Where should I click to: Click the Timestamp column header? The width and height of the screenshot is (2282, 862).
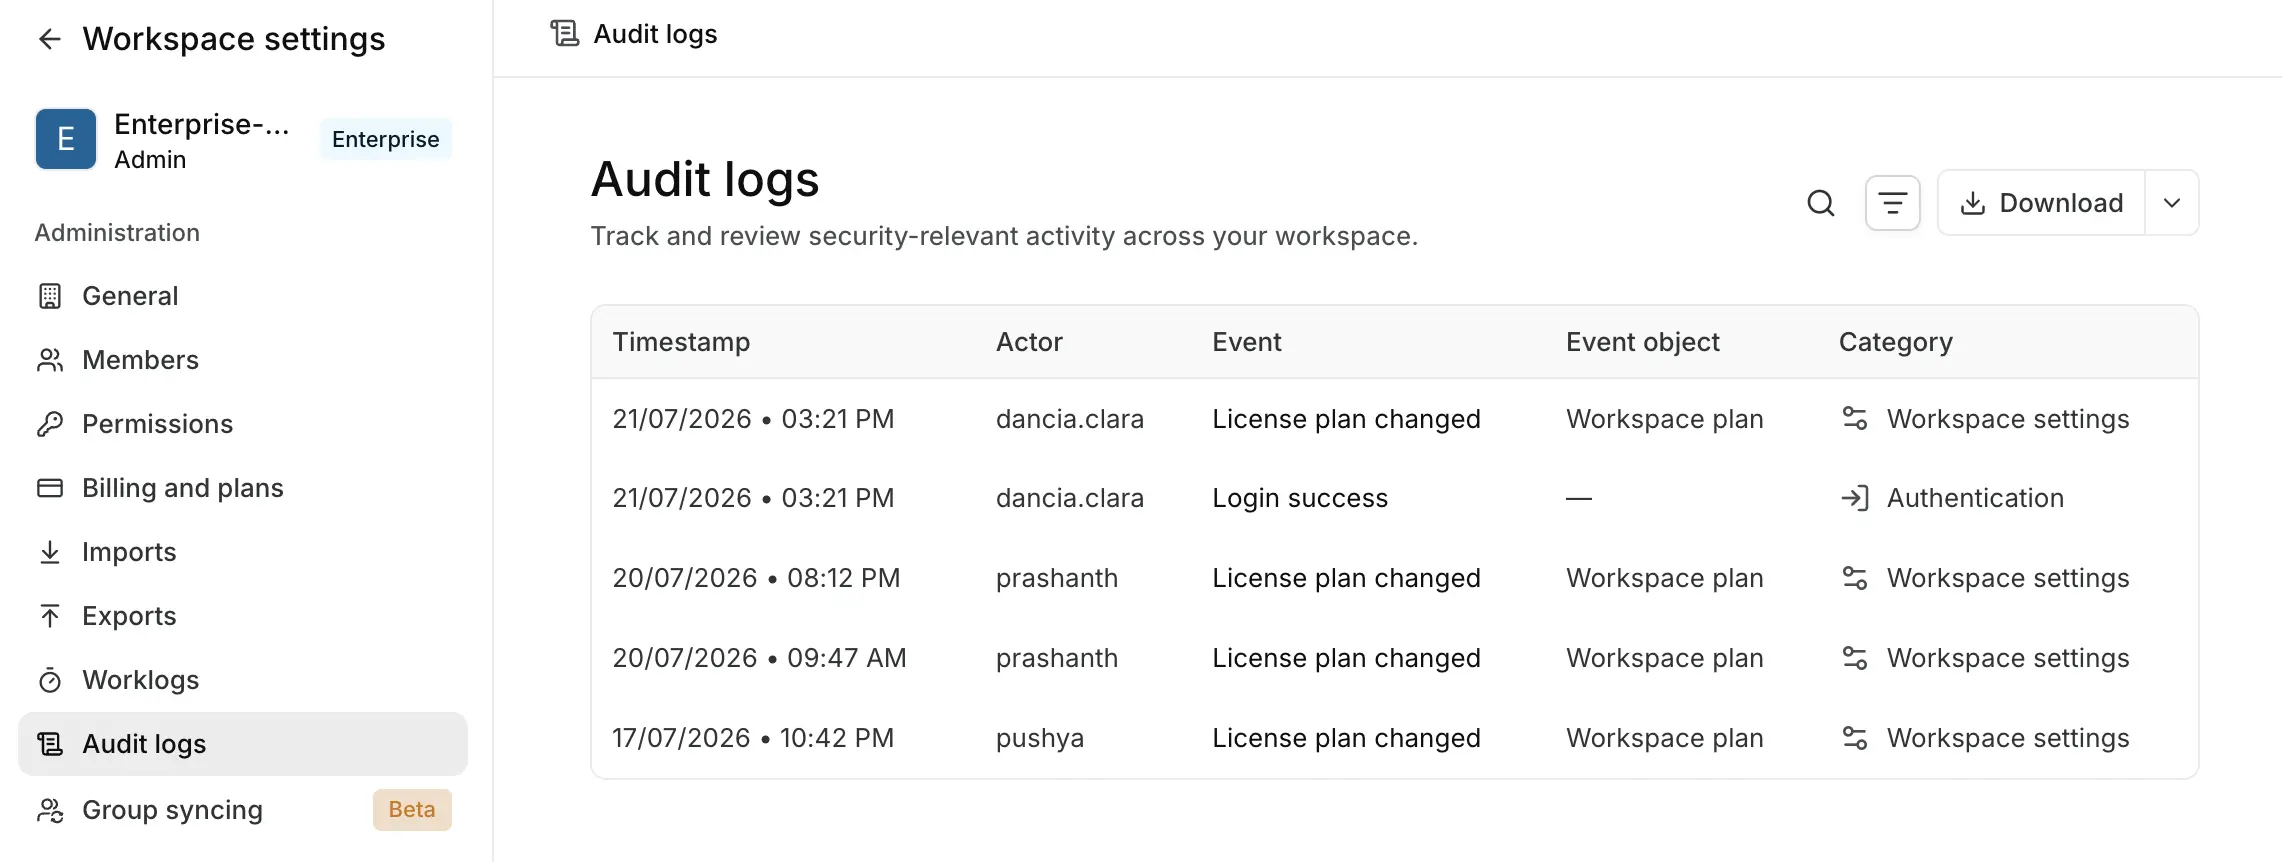(x=681, y=342)
